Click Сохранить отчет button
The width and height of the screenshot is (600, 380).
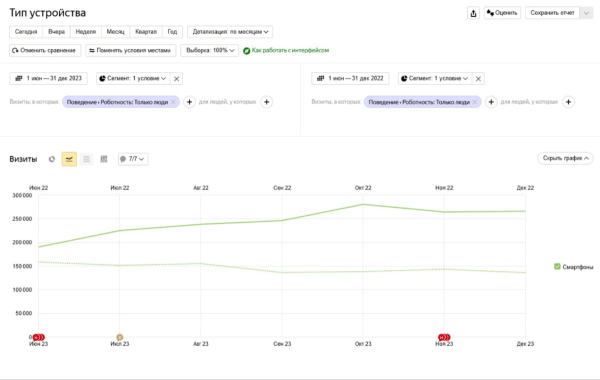tap(552, 13)
